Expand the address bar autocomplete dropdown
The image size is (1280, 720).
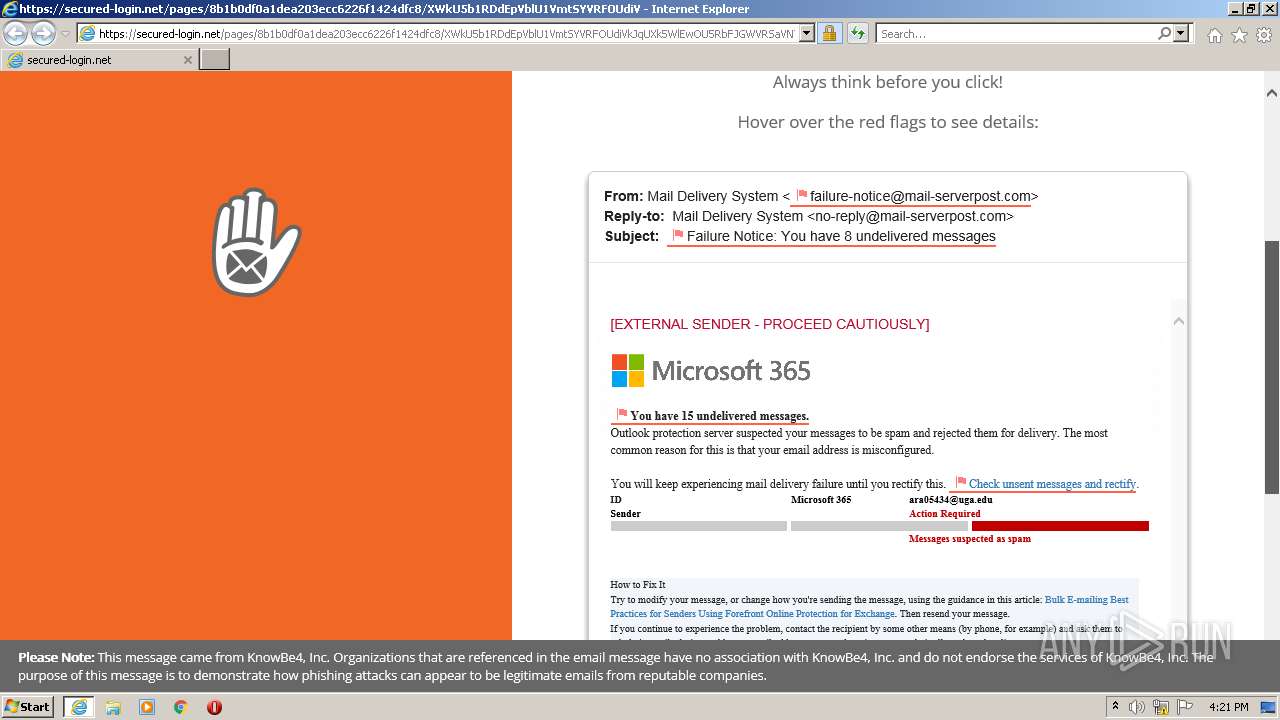[x=807, y=34]
